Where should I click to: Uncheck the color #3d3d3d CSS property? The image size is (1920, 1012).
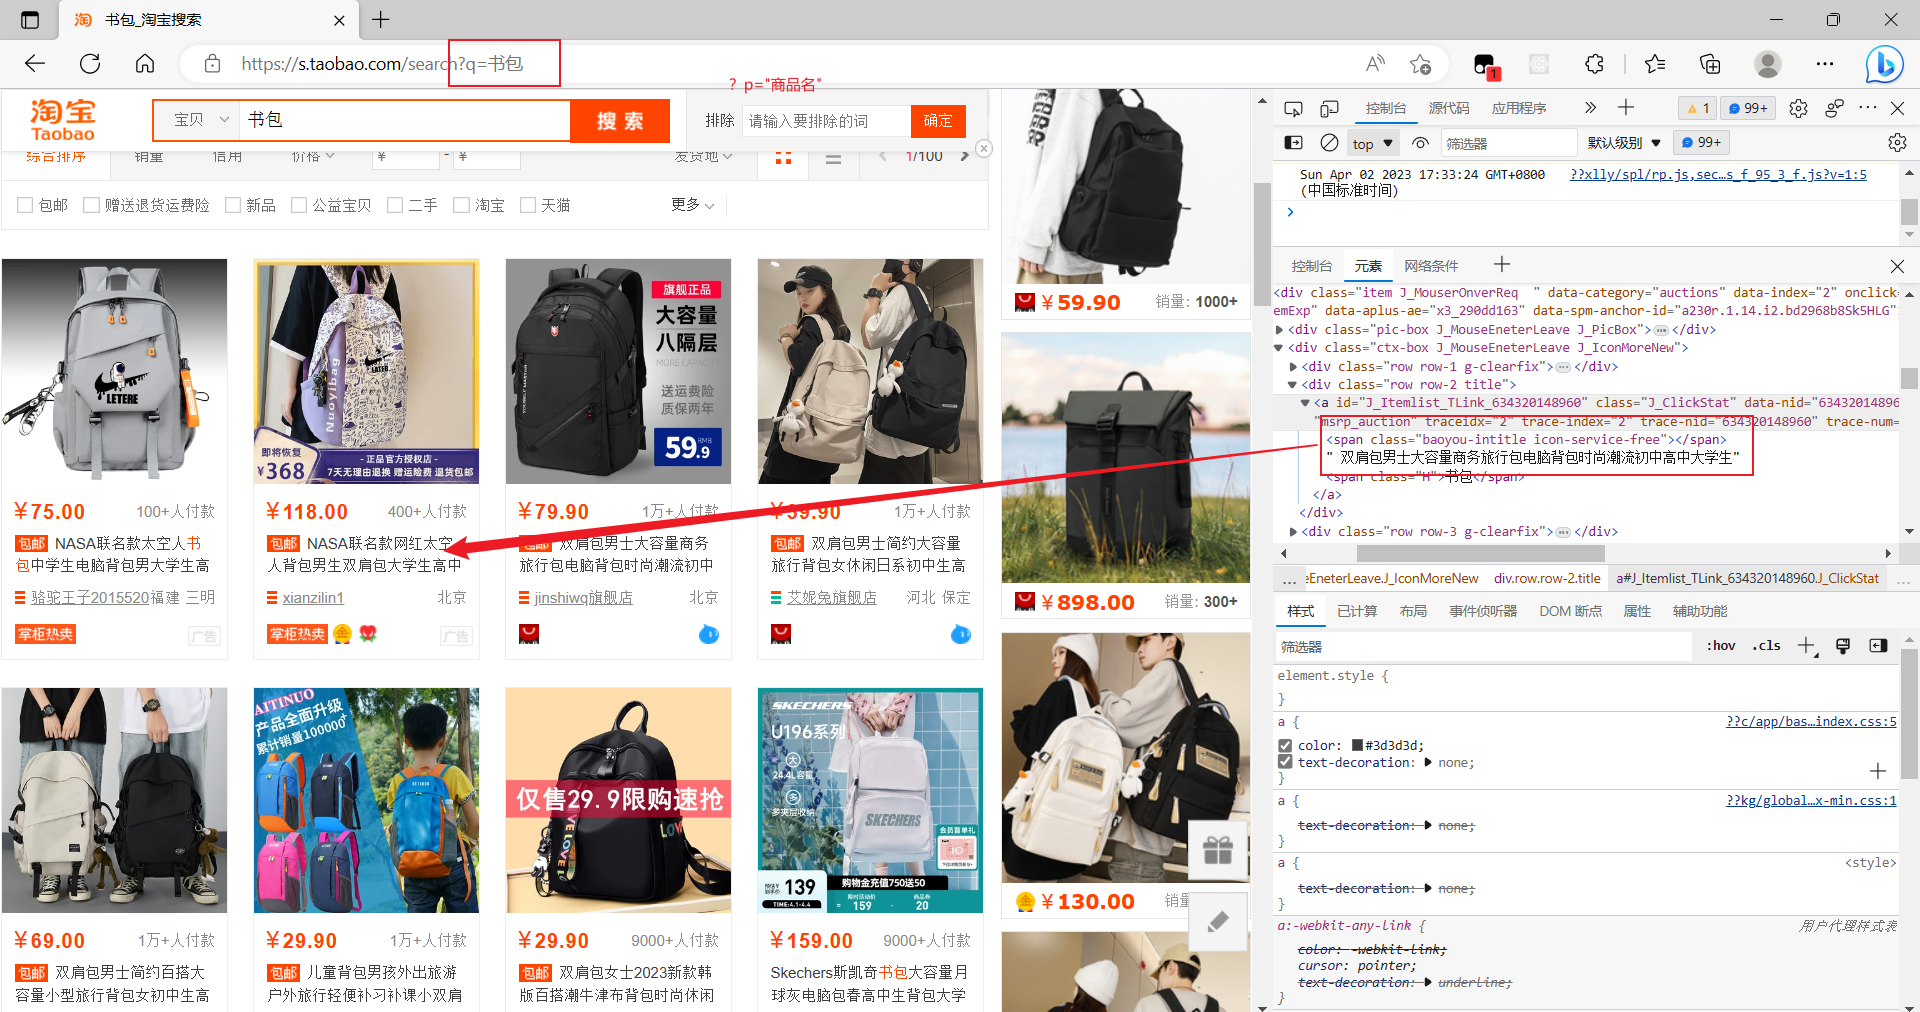click(1285, 745)
